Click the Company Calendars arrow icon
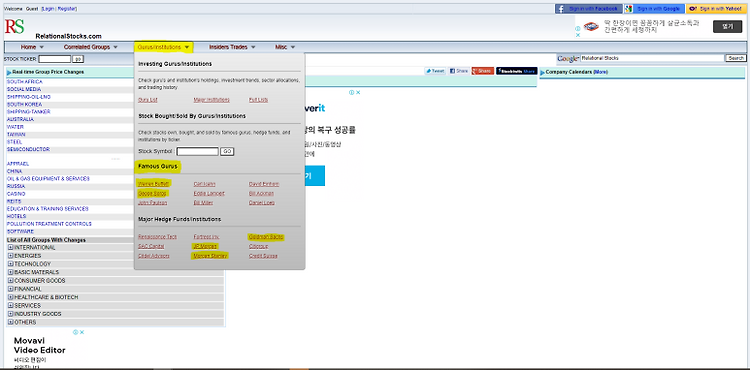 pyautogui.click(x=542, y=72)
